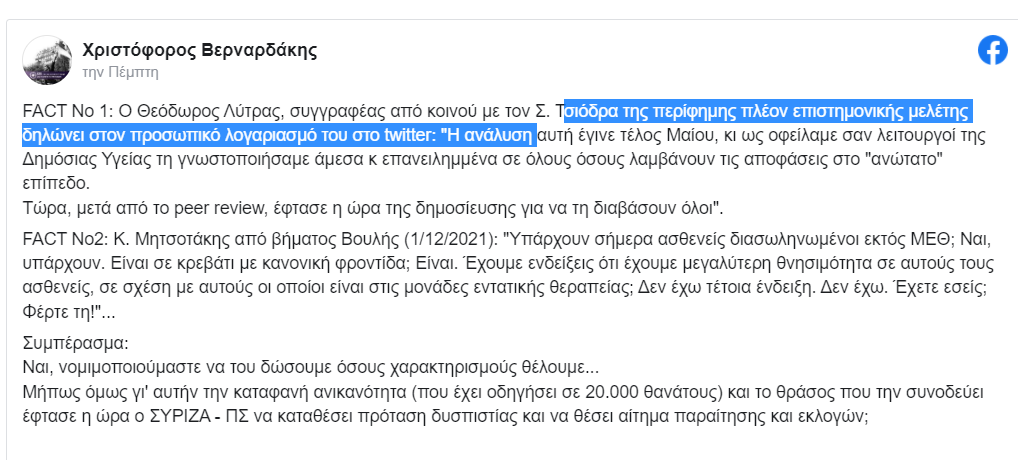Click Χριστόφορος Βερναρδάκης profile avatar
The image size is (1018, 460).
[47, 60]
